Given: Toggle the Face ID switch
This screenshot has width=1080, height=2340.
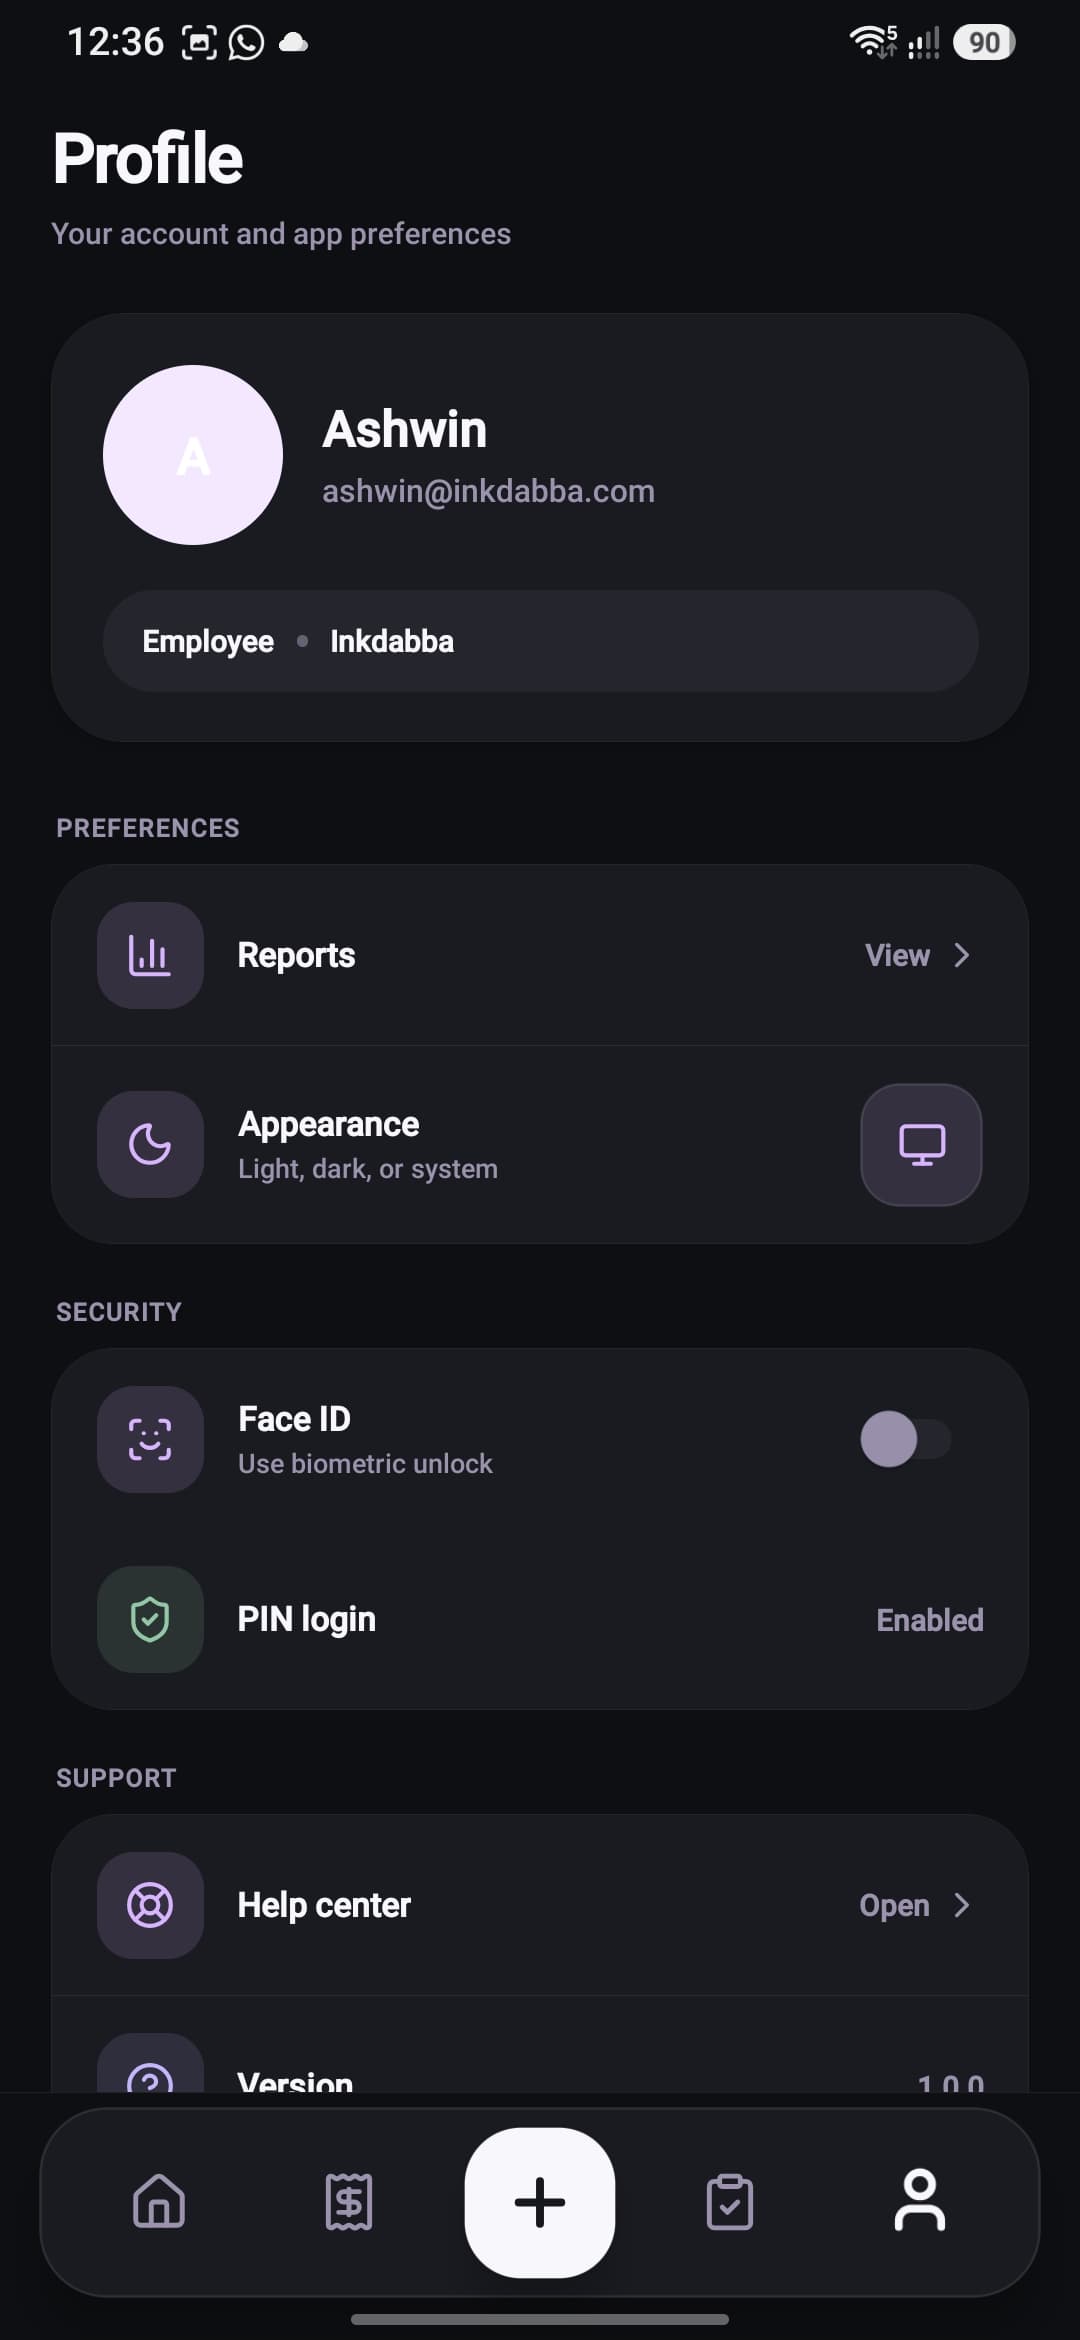Looking at the screenshot, I should click(x=906, y=1439).
